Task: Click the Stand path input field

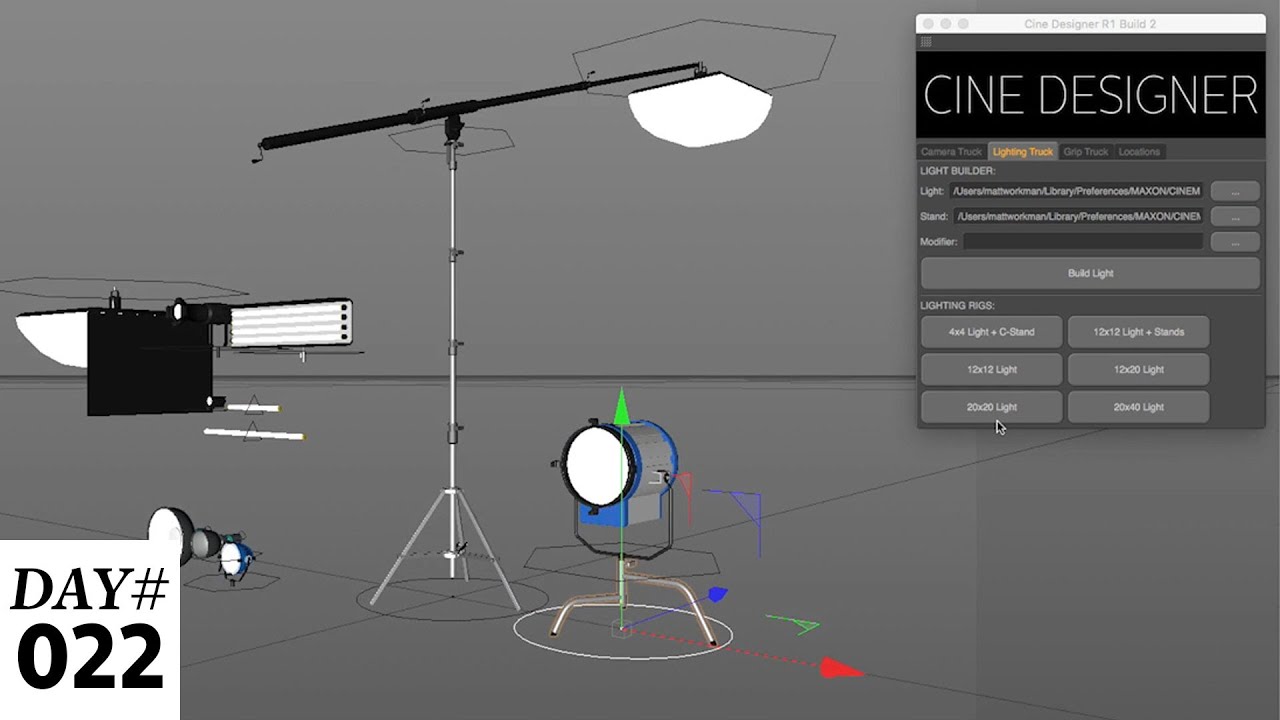Action: tap(1078, 216)
